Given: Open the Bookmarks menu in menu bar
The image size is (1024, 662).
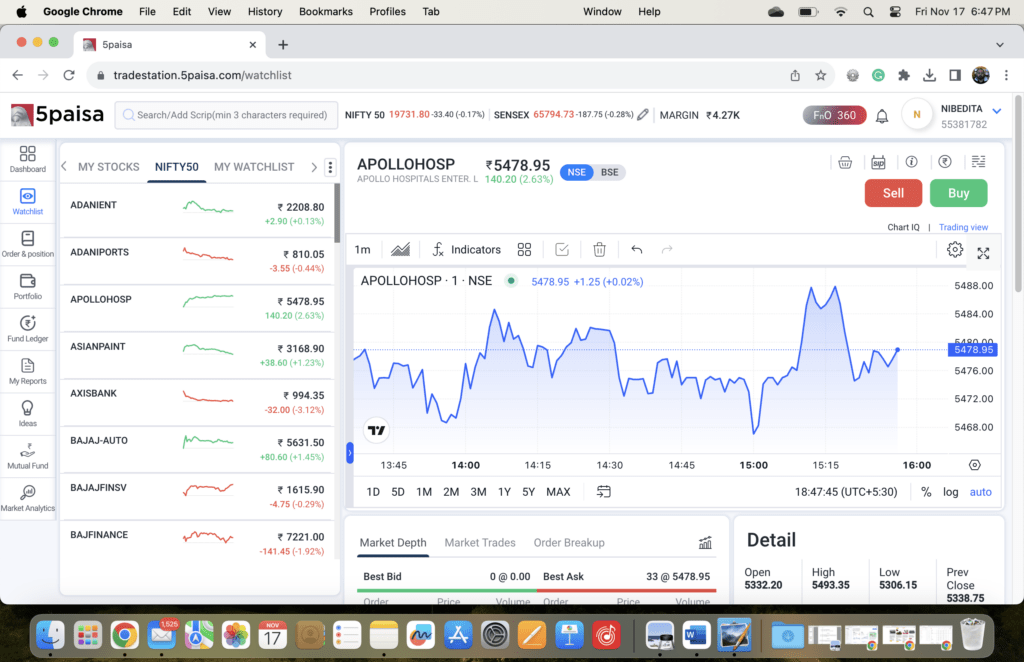Looking at the screenshot, I should [x=325, y=12].
